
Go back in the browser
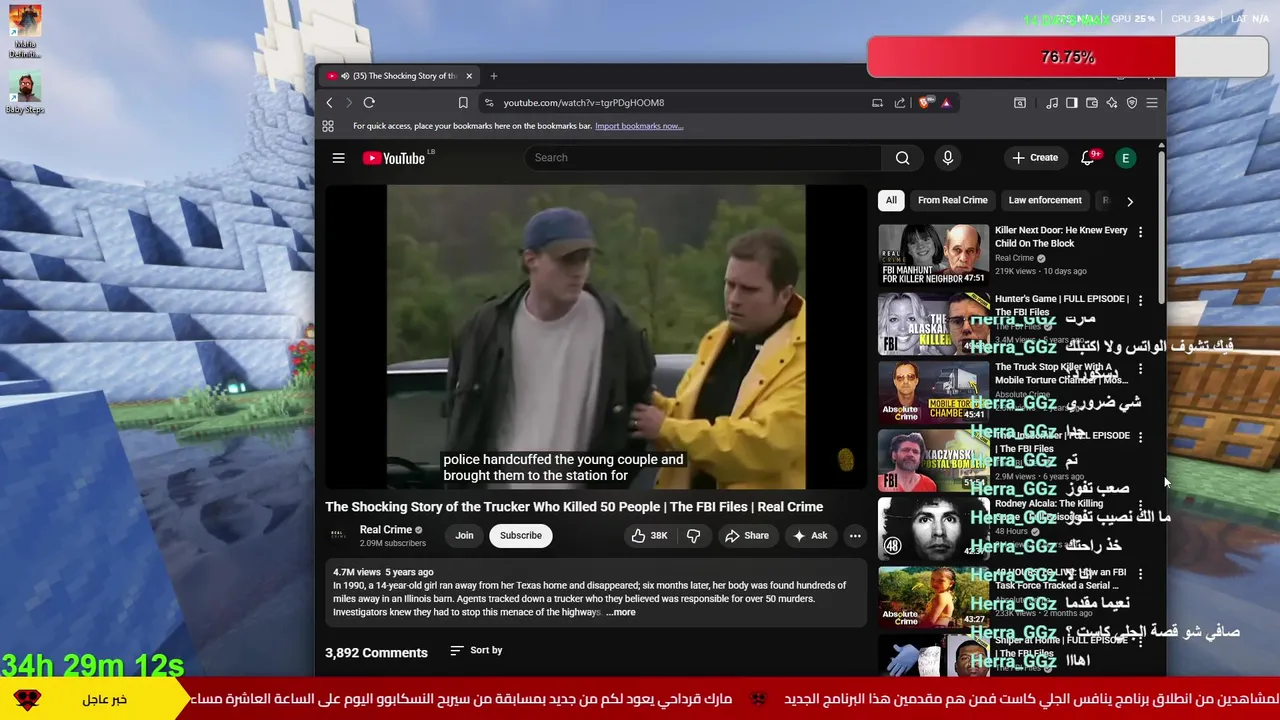(329, 103)
